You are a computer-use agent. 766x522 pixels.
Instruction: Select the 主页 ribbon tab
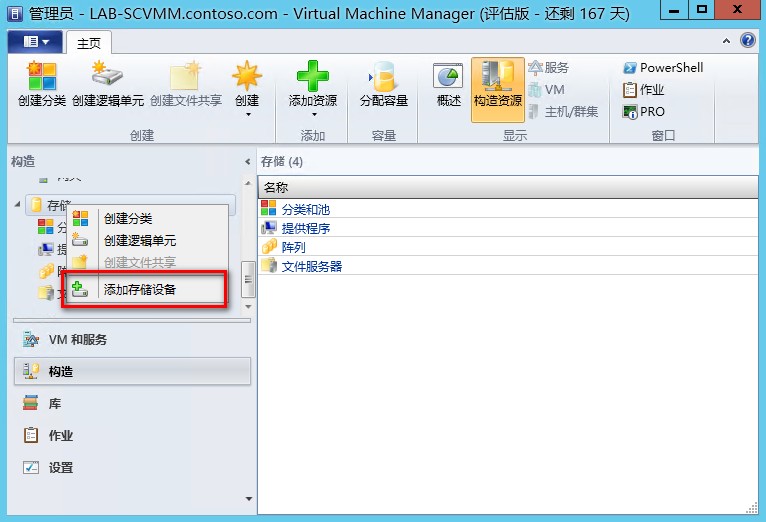click(x=89, y=43)
